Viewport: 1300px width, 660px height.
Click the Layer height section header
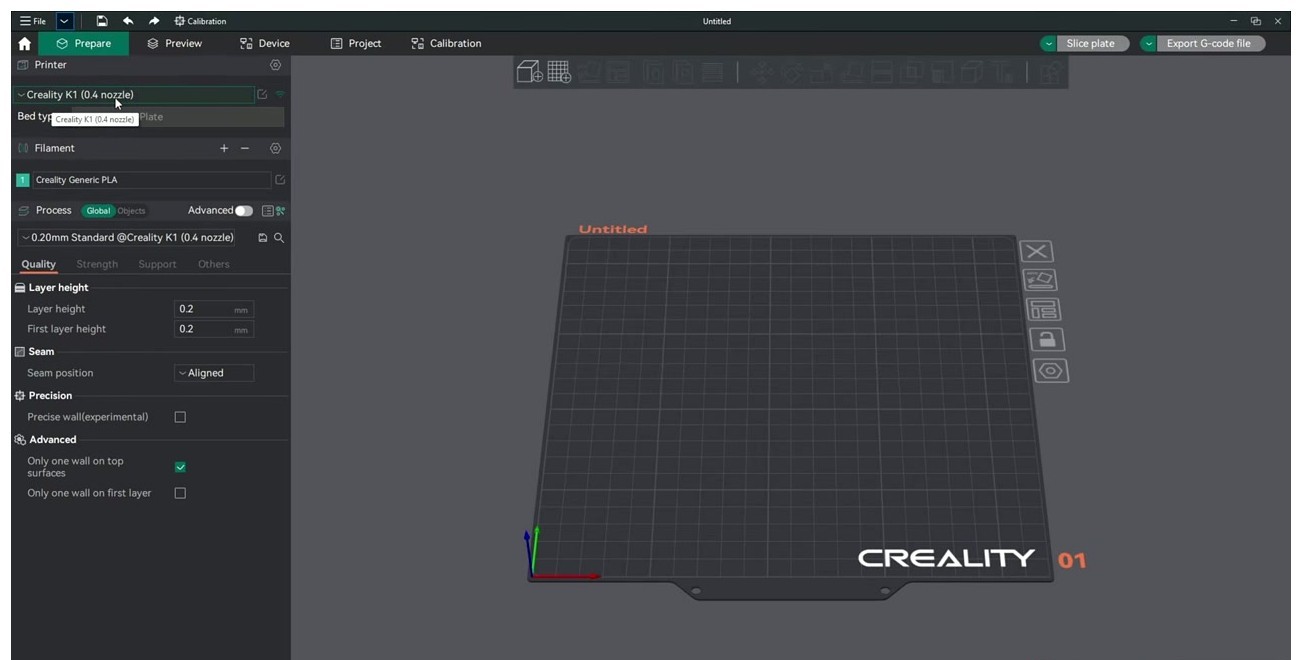[58, 288]
